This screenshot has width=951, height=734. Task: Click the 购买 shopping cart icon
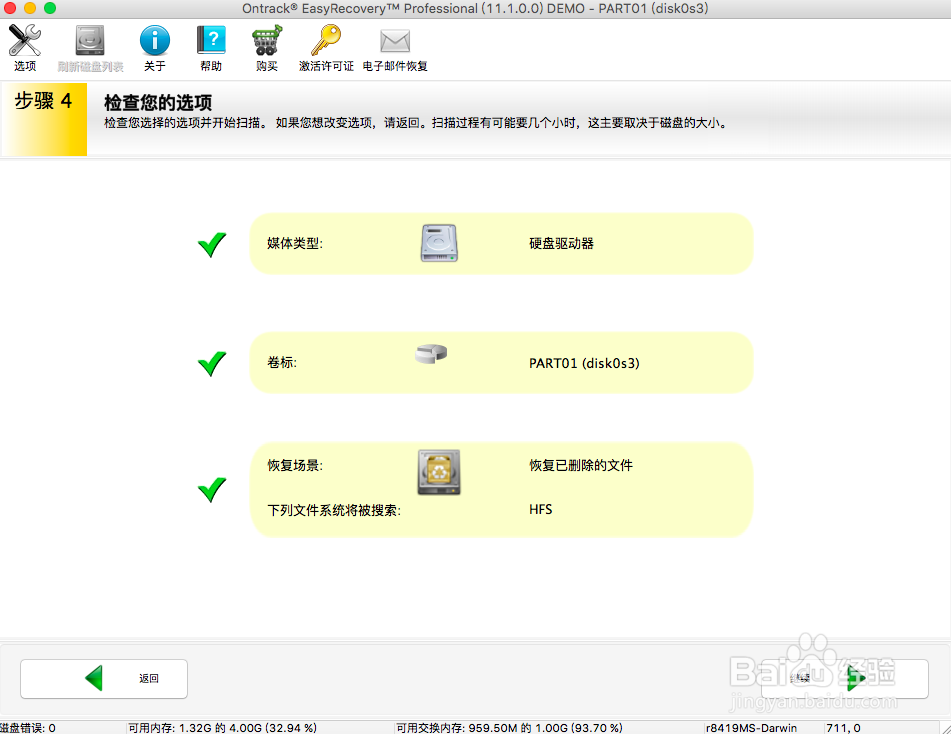[267, 41]
